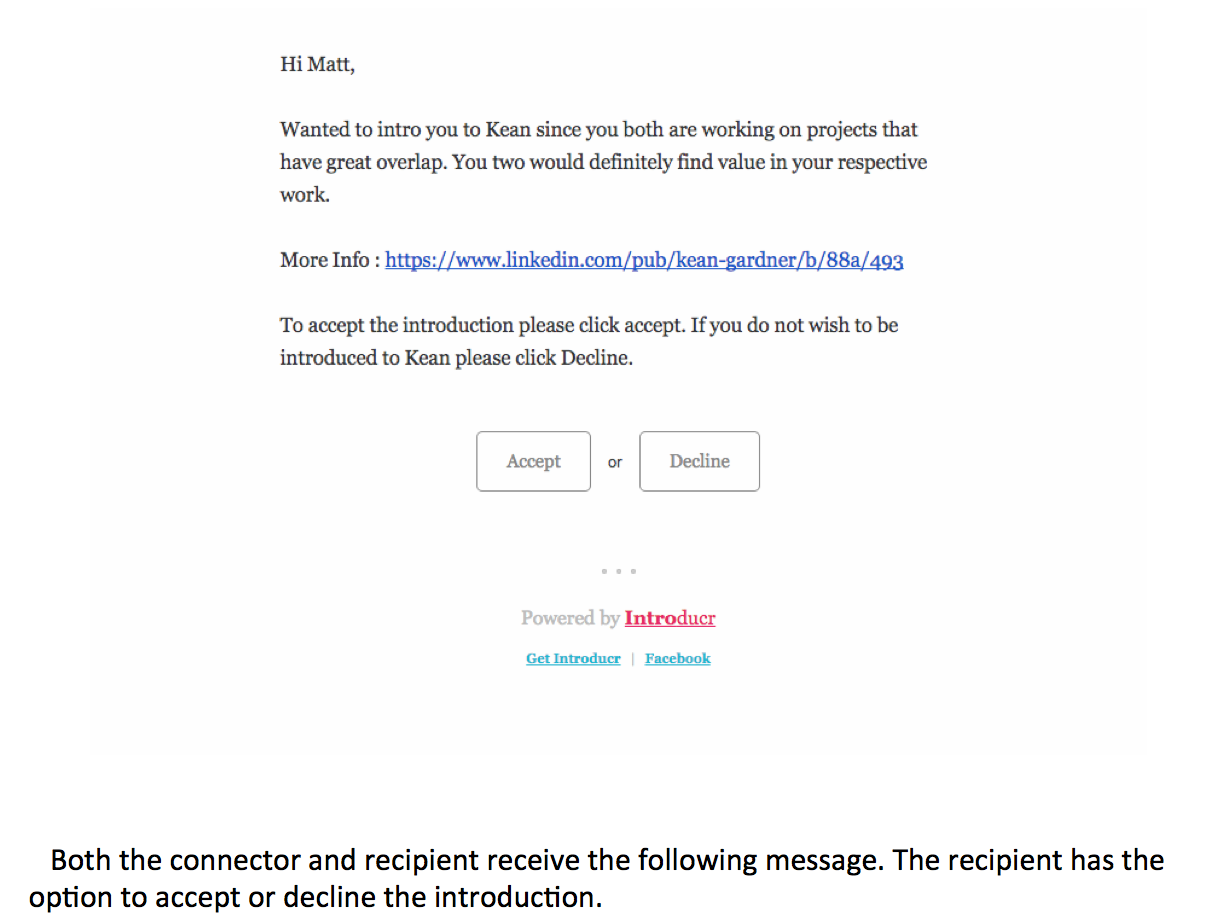Open Kean Gardner's LinkedIn profile link

[x=644, y=260]
